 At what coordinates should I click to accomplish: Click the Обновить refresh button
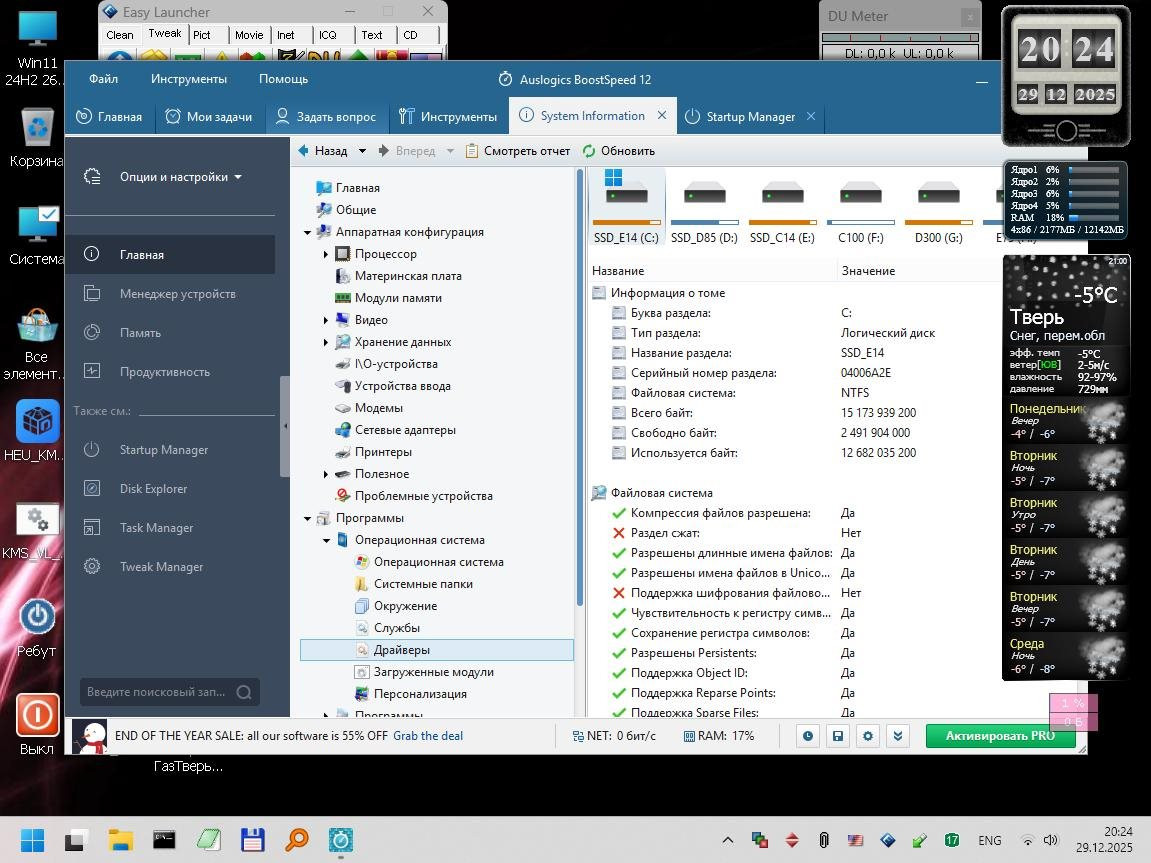619,150
